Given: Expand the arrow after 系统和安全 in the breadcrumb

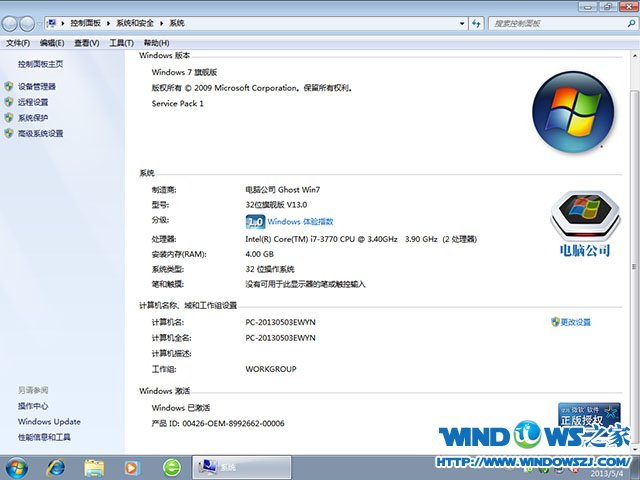Looking at the screenshot, I should [x=162, y=23].
